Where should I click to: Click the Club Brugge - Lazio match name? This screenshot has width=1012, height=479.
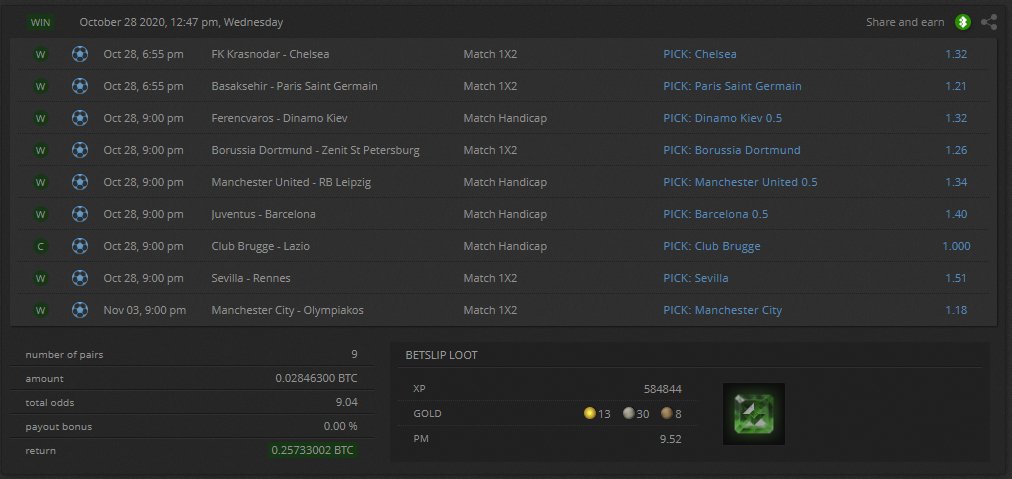click(261, 246)
